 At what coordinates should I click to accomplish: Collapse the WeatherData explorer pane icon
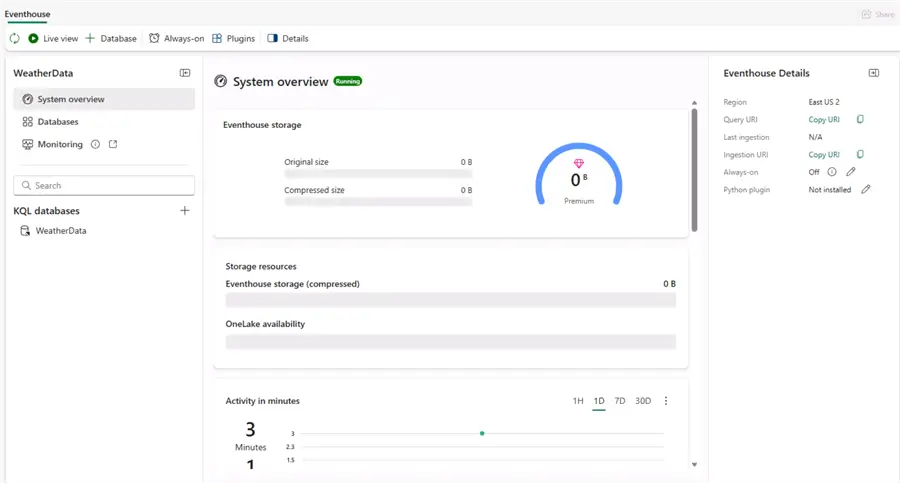coord(185,73)
